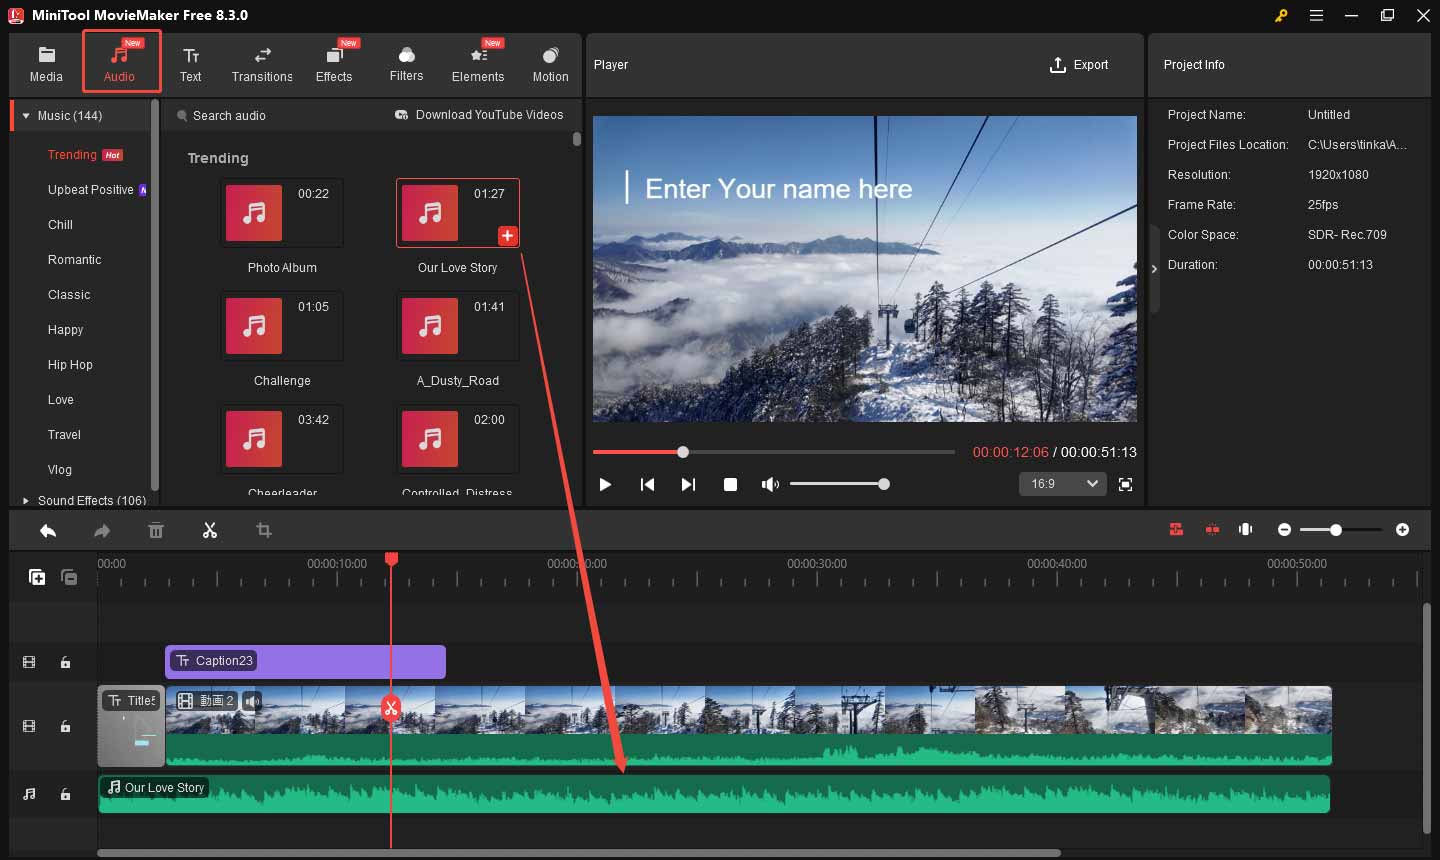The width and height of the screenshot is (1440, 860).
Task: Select the Travel music category
Action: (x=64, y=435)
